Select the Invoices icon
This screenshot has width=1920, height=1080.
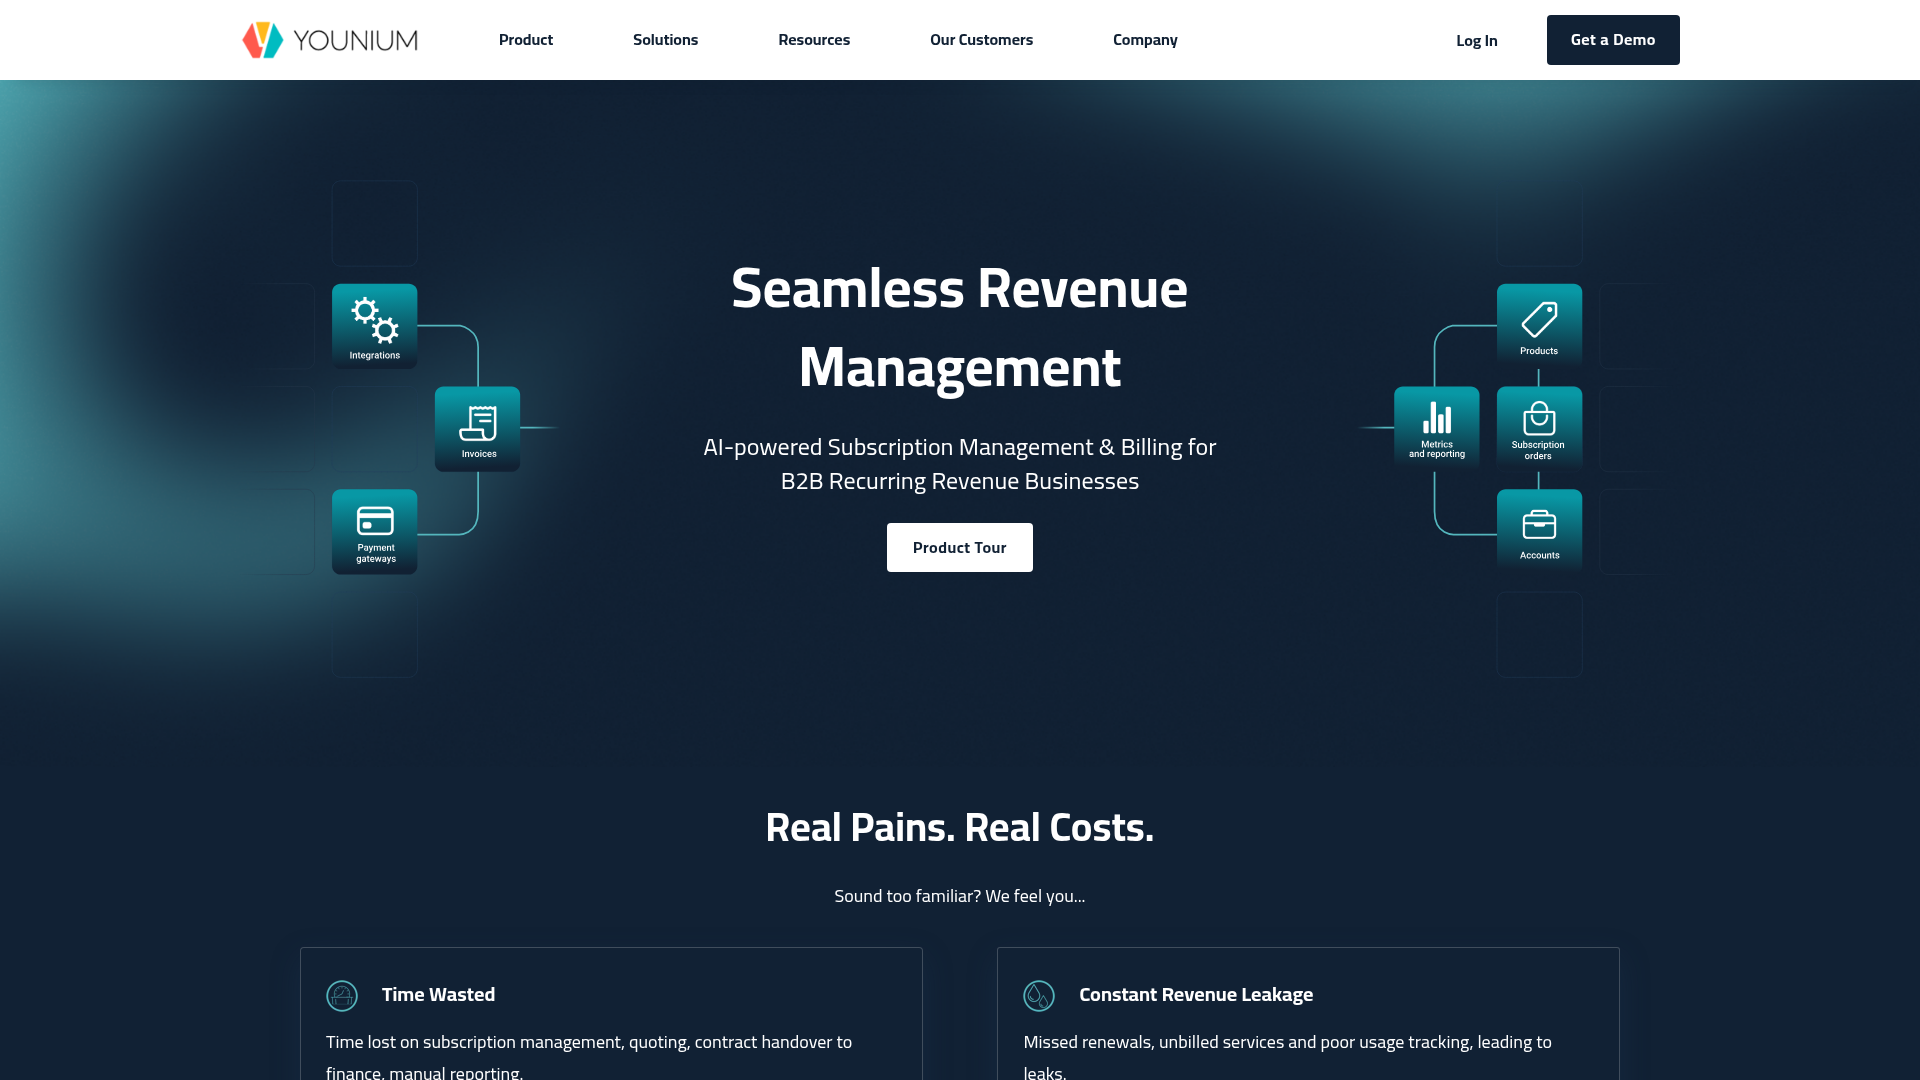478,422
